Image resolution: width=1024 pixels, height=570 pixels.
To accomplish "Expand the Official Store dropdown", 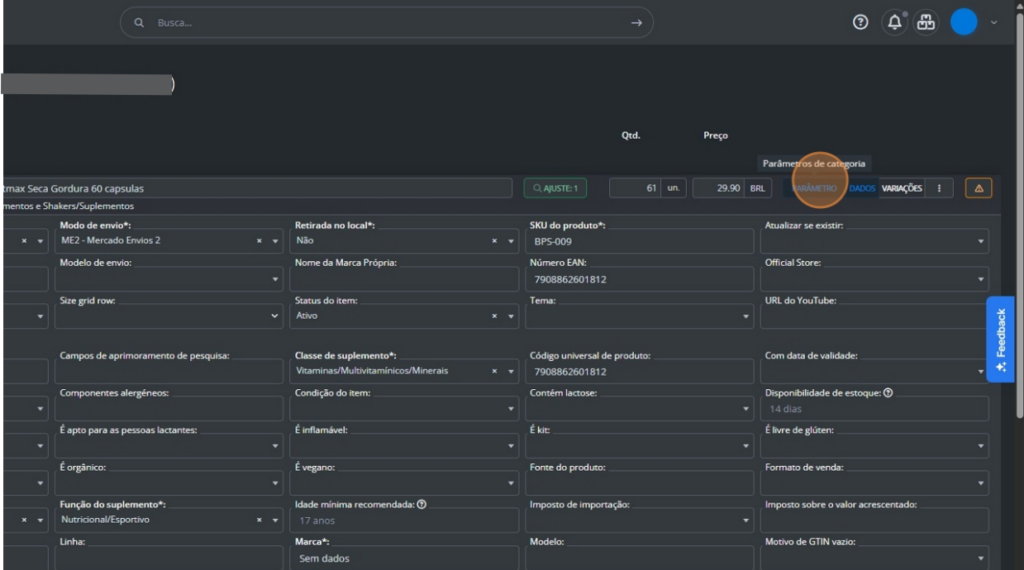I will coord(980,280).
